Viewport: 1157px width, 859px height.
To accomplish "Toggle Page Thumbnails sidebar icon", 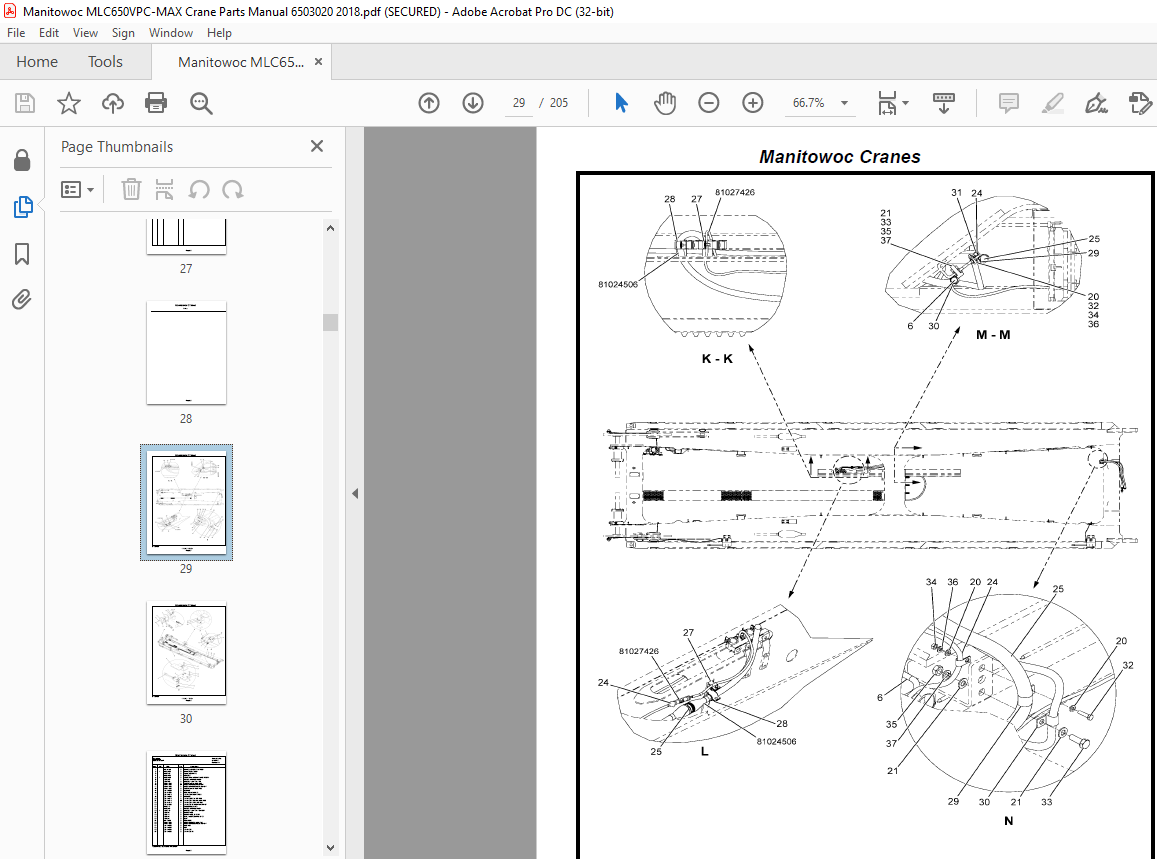I will click(x=22, y=207).
